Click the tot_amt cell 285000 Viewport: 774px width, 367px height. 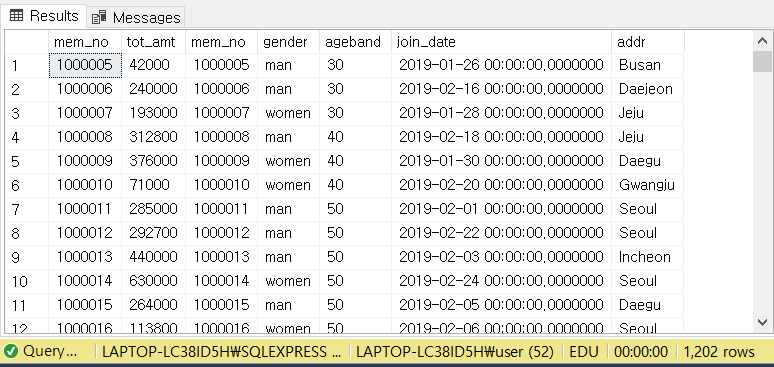point(154,209)
